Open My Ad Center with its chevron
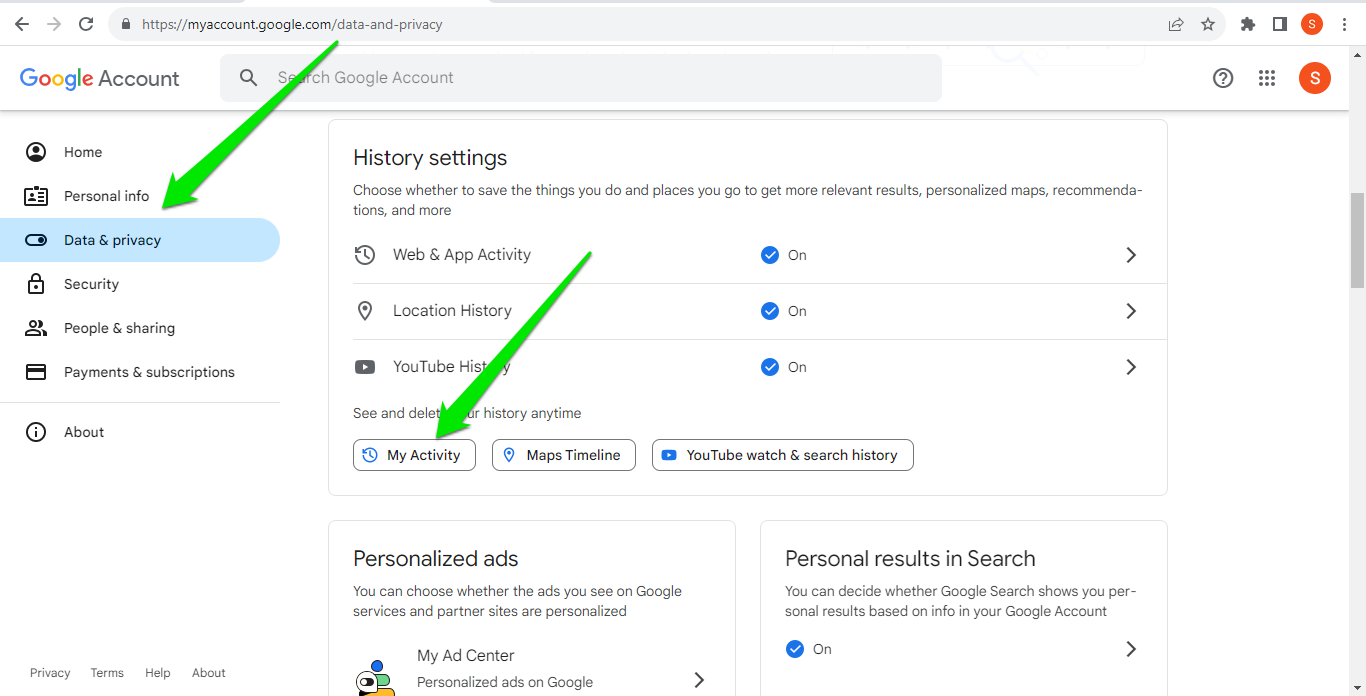The width and height of the screenshot is (1366, 696). click(x=699, y=680)
